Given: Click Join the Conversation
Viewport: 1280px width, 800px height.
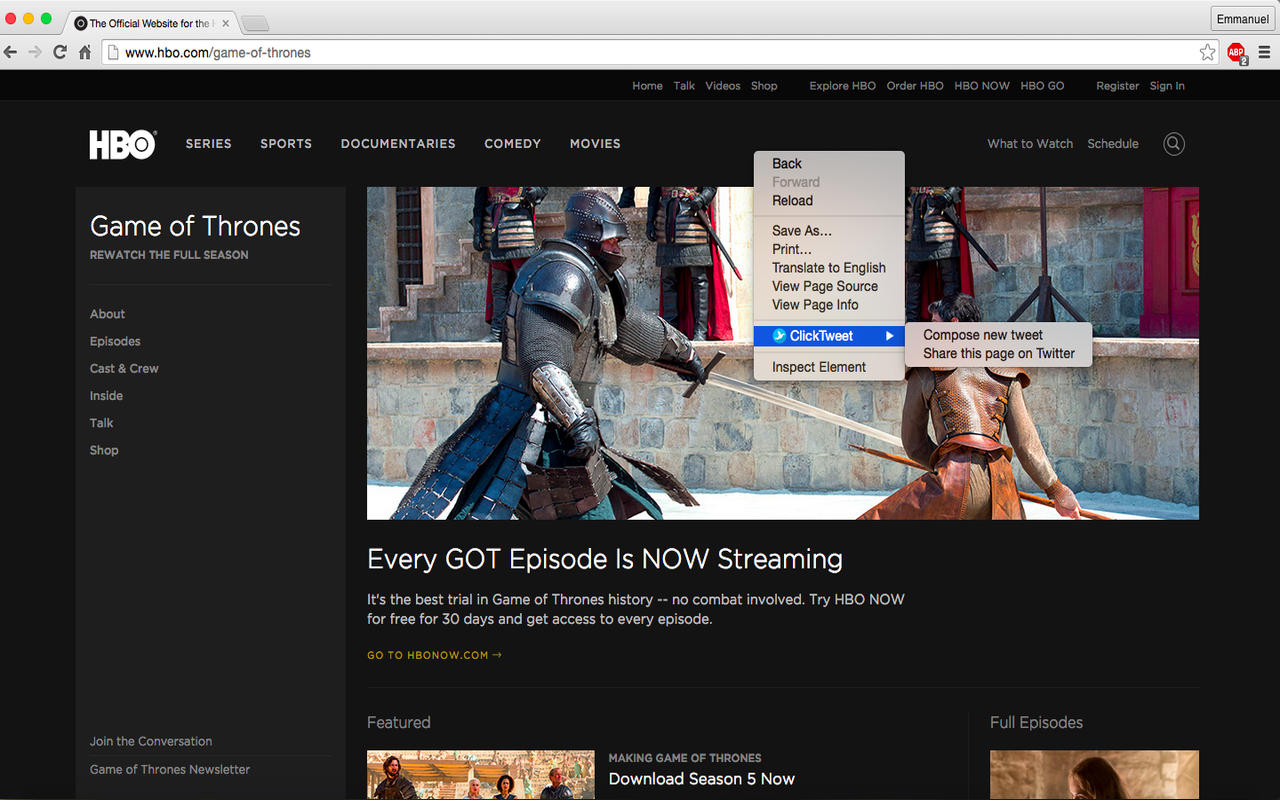Looking at the screenshot, I should click(x=151, y=741).
